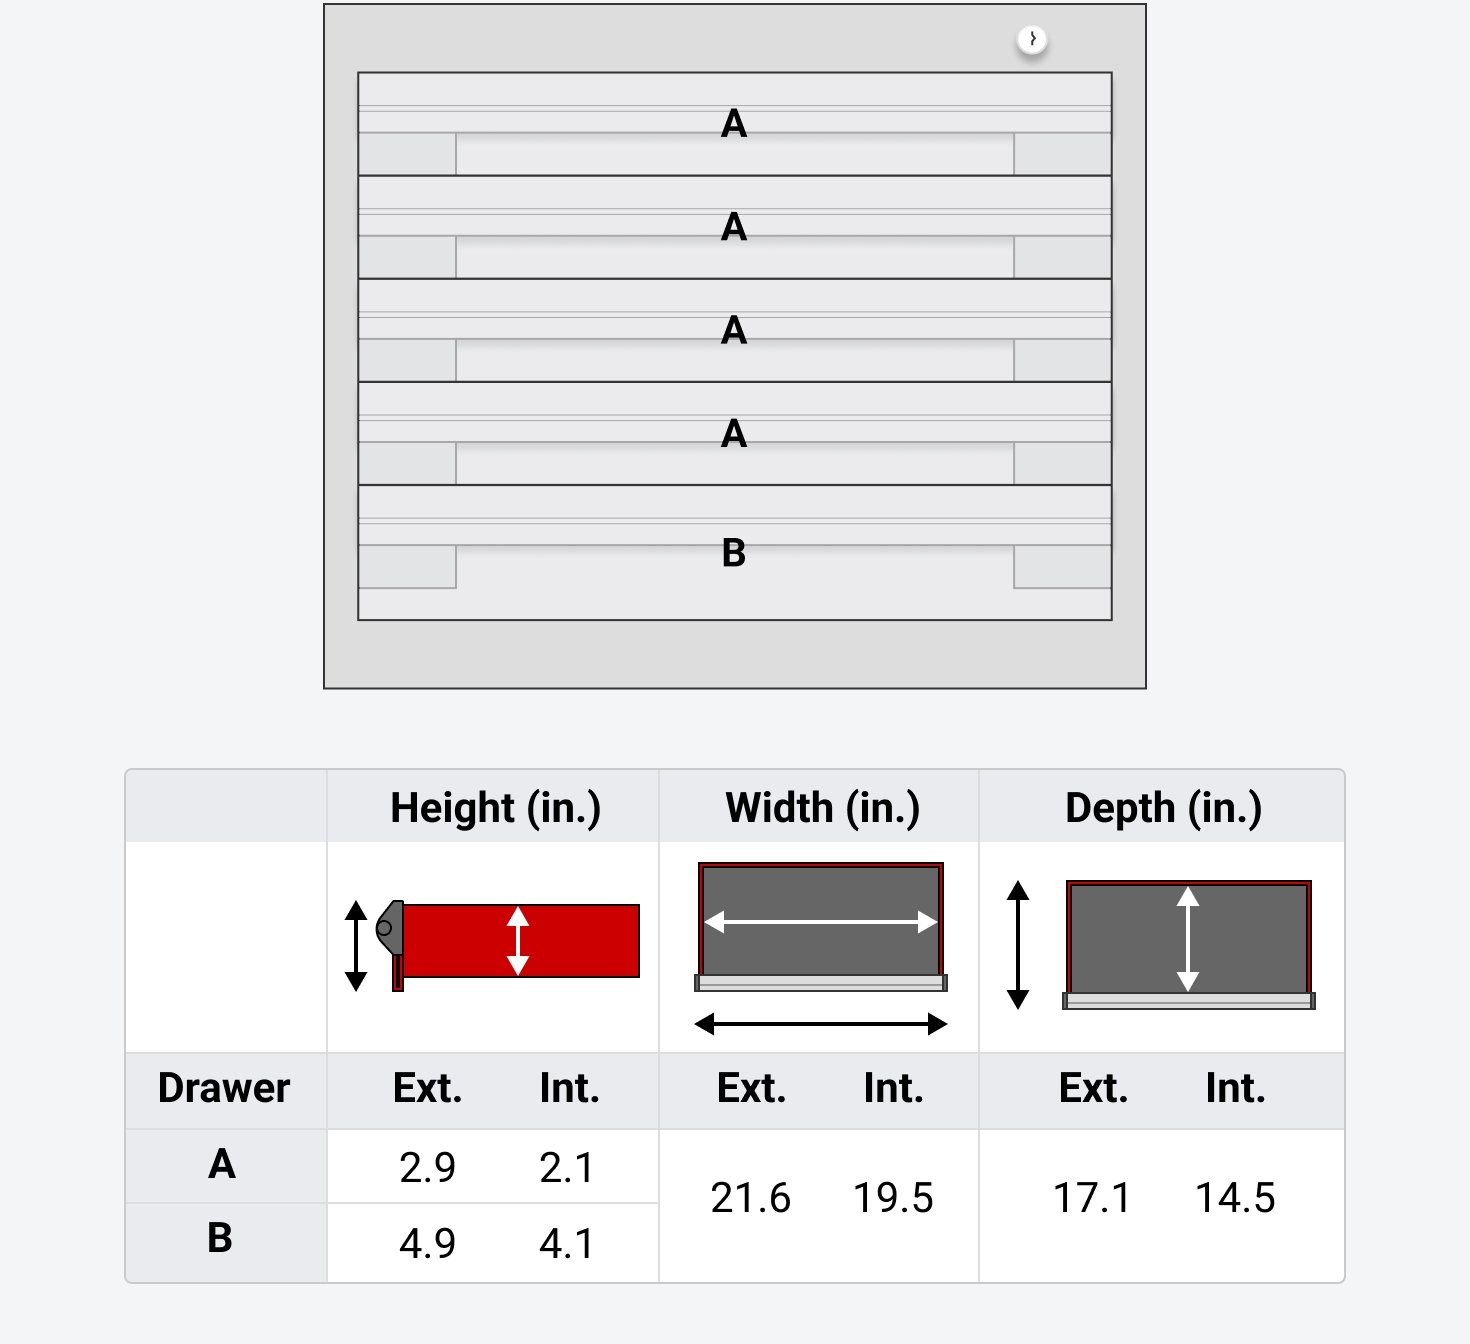Select row B label in dimensions table
This screenshot has width=1470, height=1344.
pyautogui.click(x=220, y=1238)
